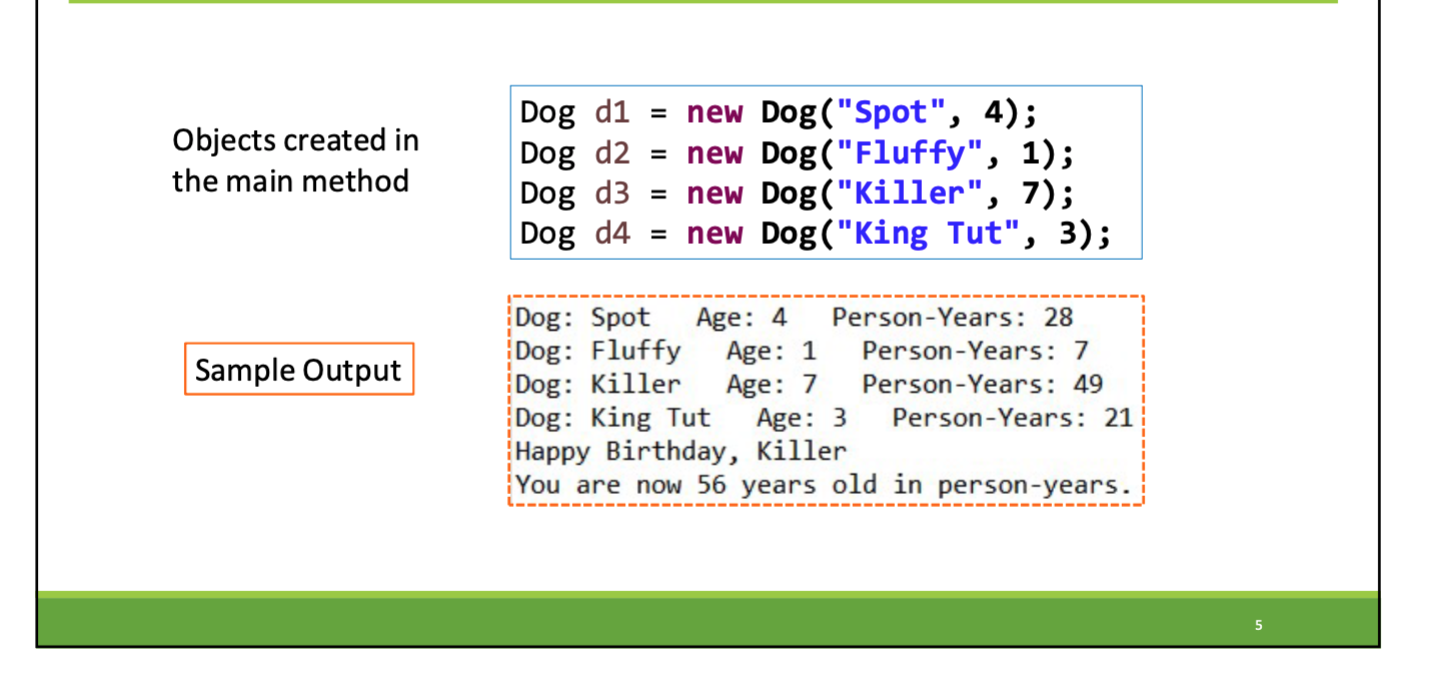
Task: Click the green bar at the top
Action: pos(700,5)
